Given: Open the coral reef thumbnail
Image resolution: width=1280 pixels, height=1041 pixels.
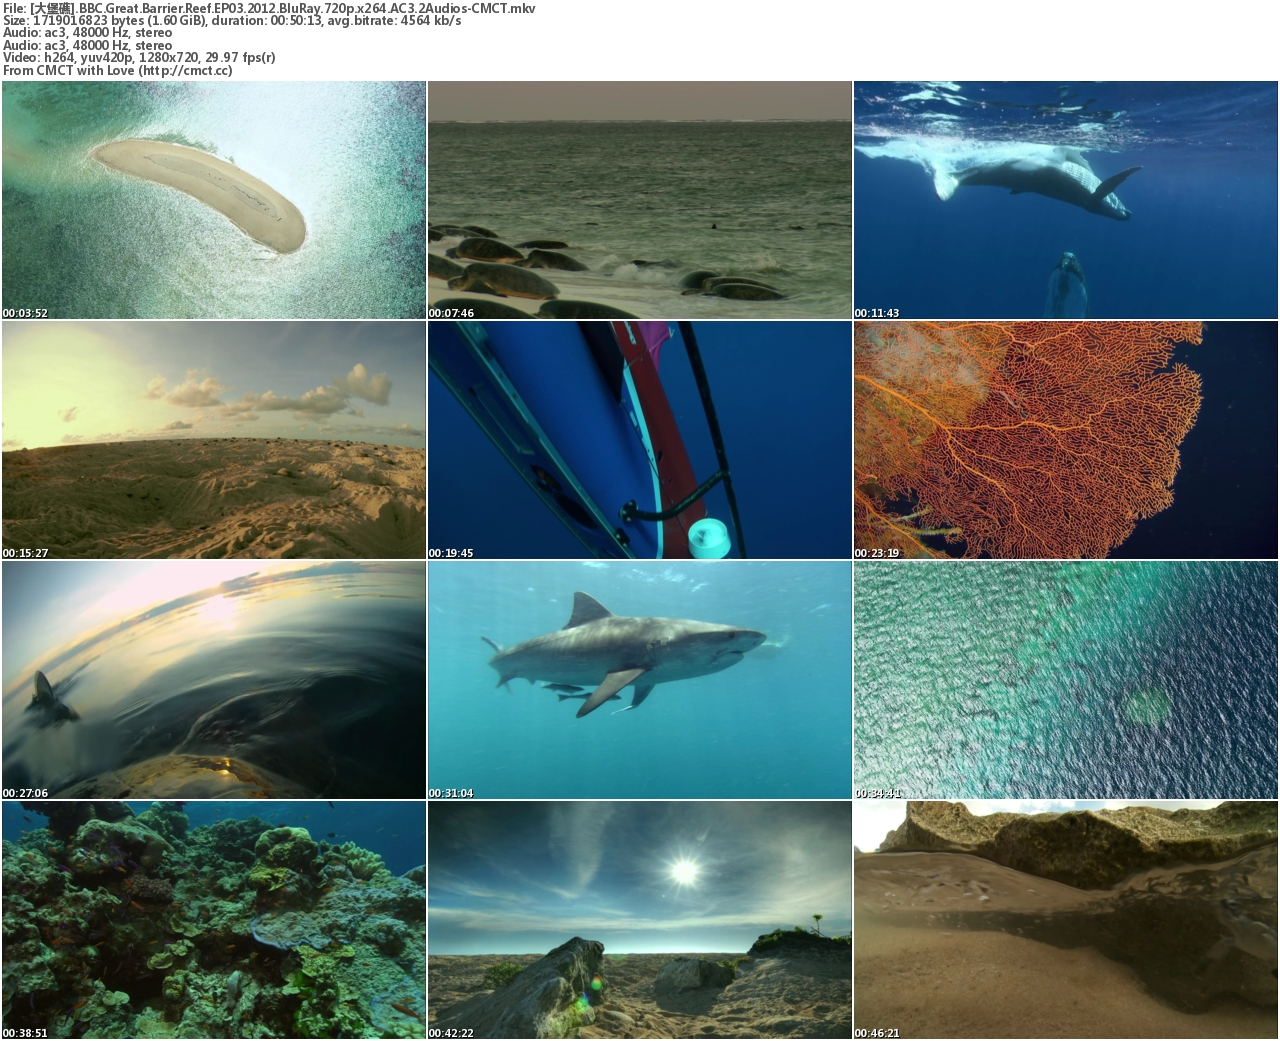Looking at the screenshot, I should click(213, 920).
